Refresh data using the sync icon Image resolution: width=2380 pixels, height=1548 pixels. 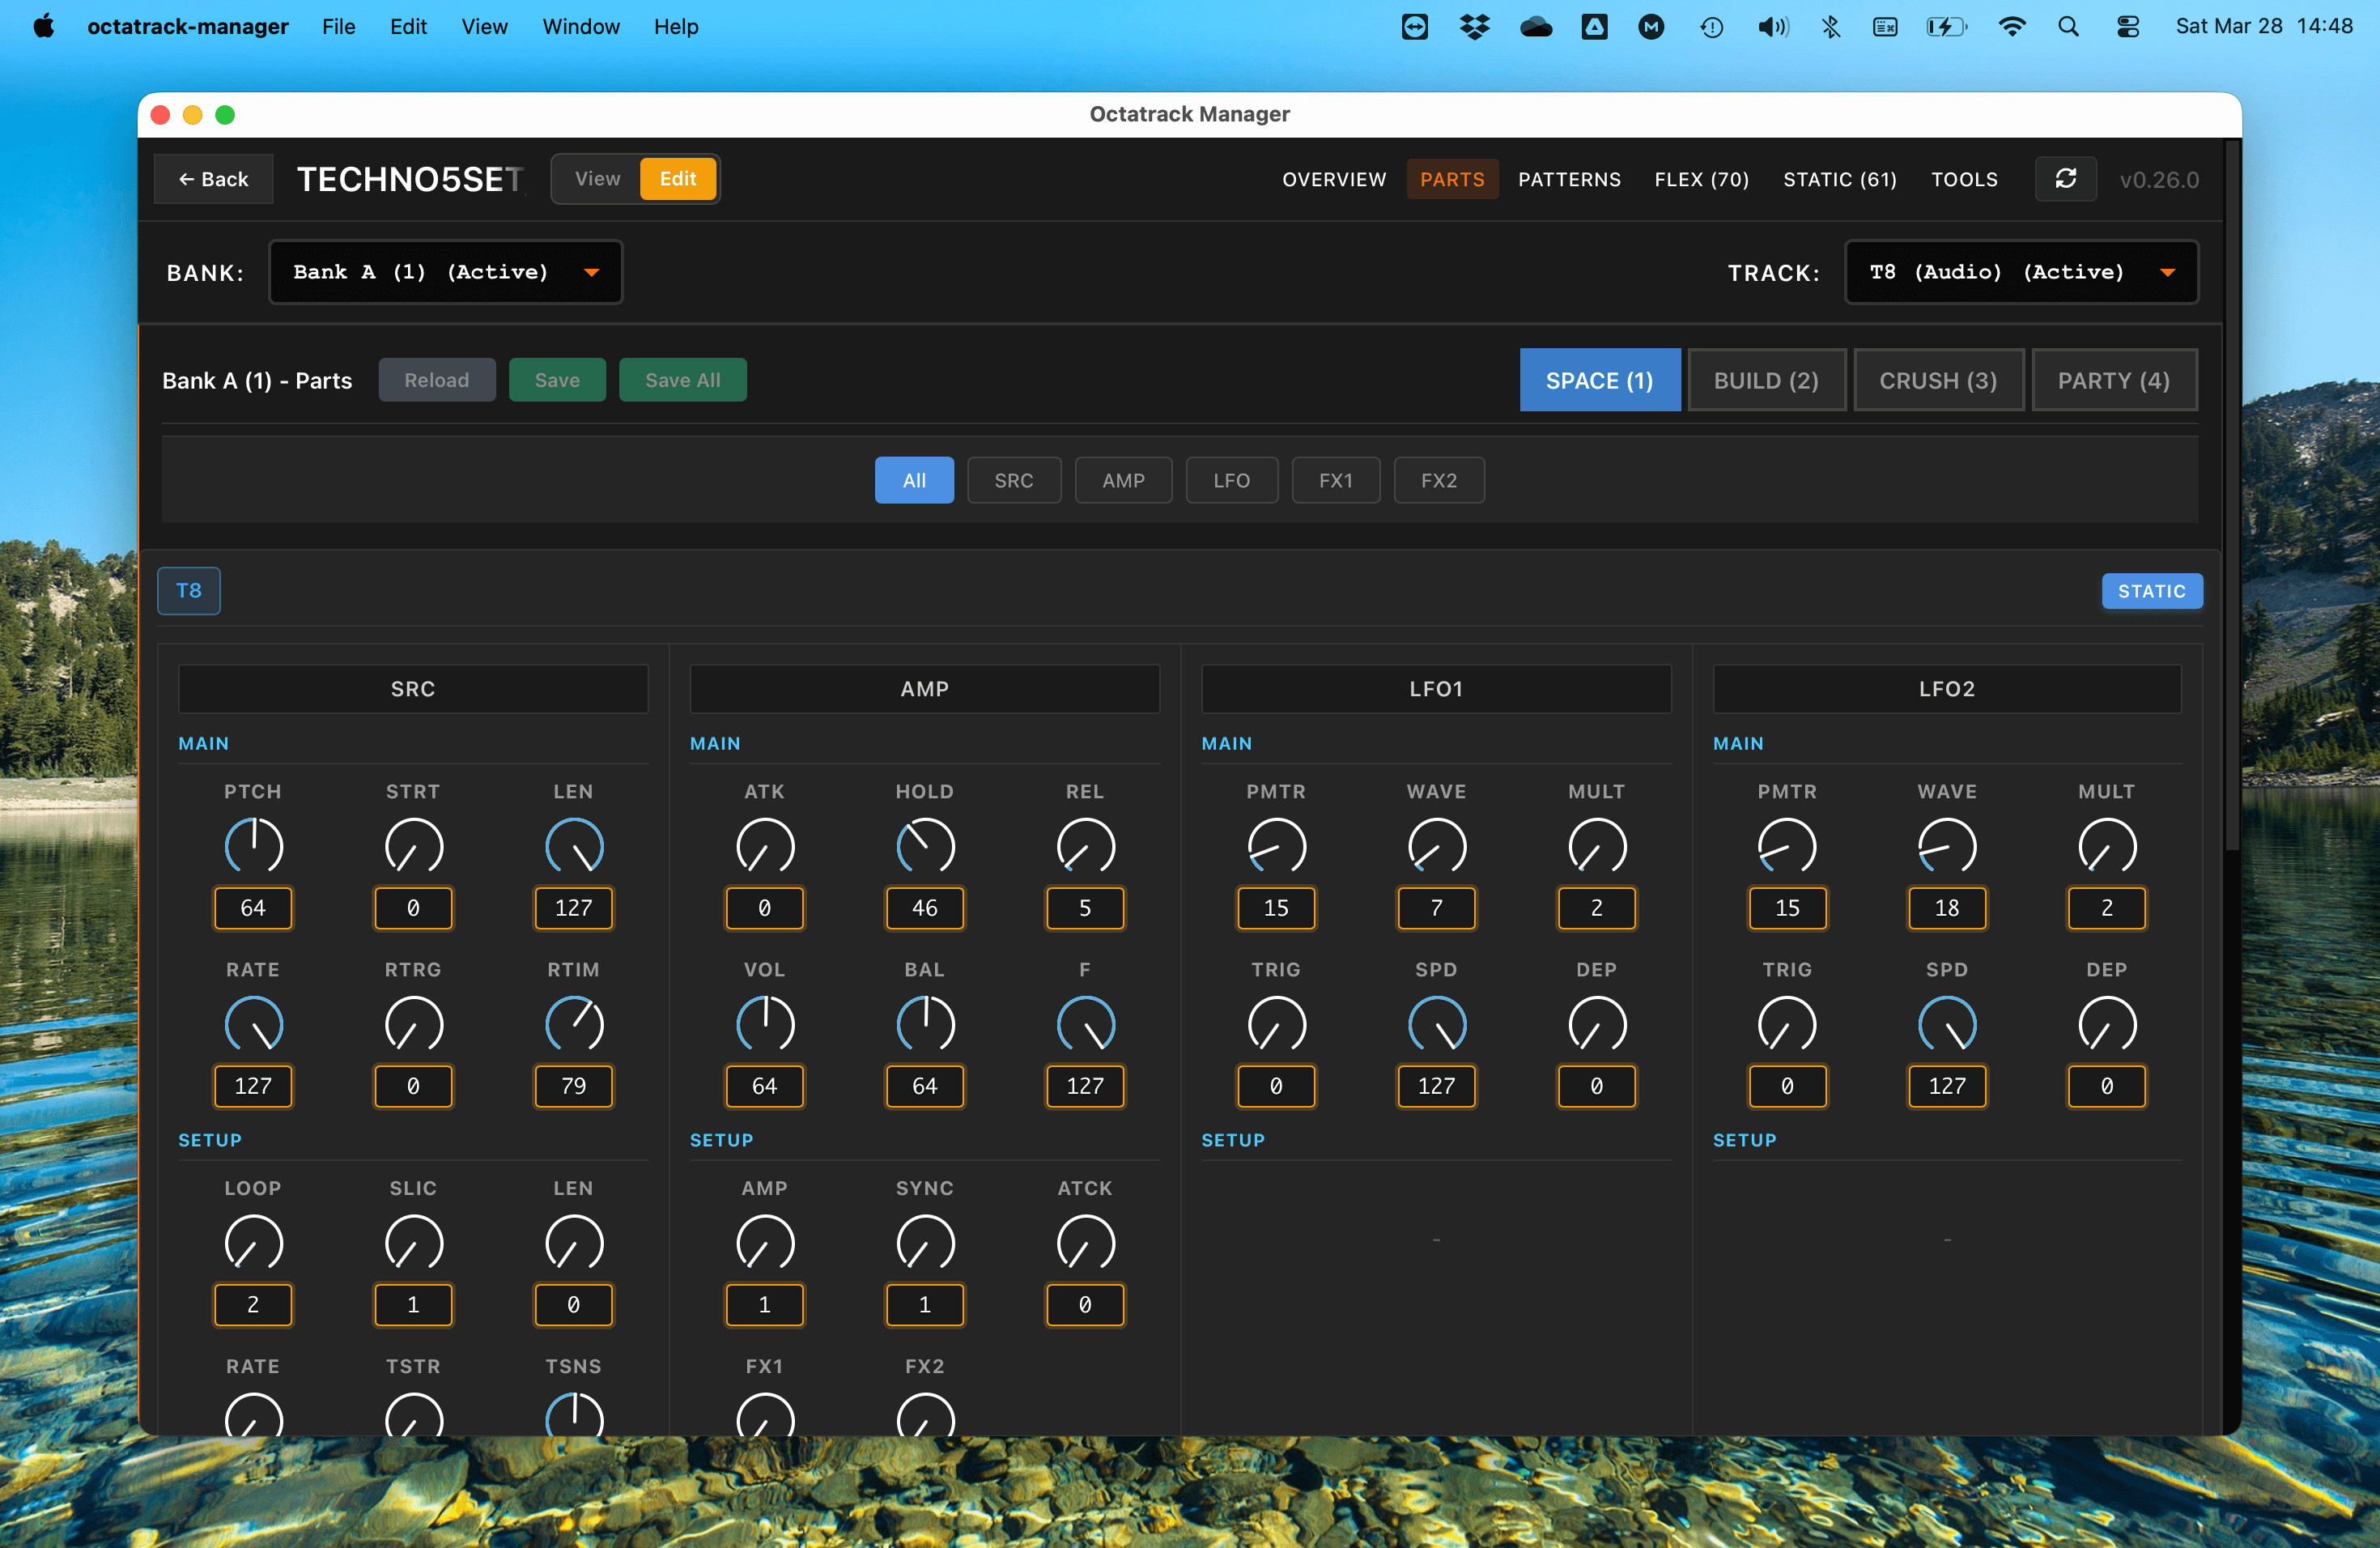(x=2066, y=179)
